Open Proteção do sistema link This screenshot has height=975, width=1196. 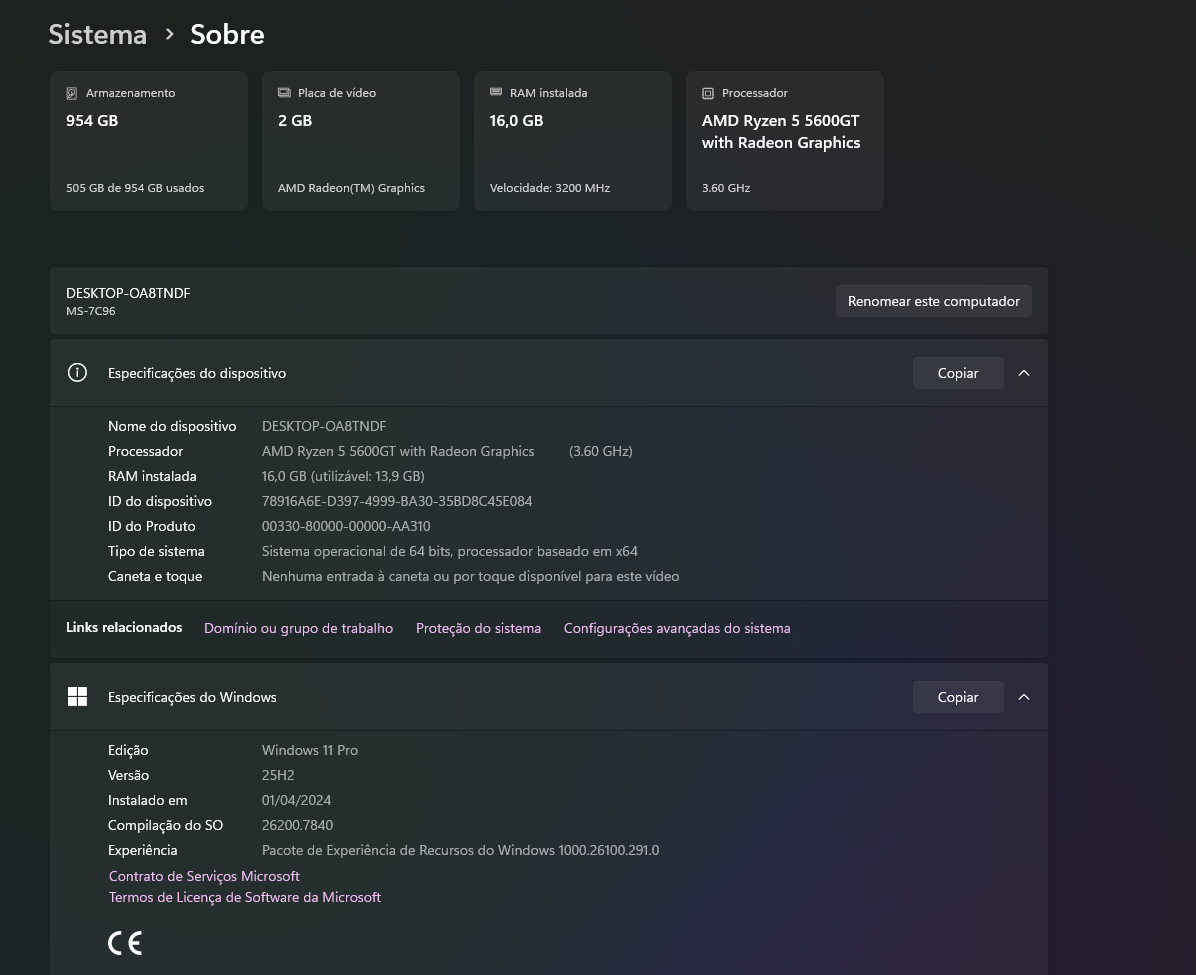(478, 628)
